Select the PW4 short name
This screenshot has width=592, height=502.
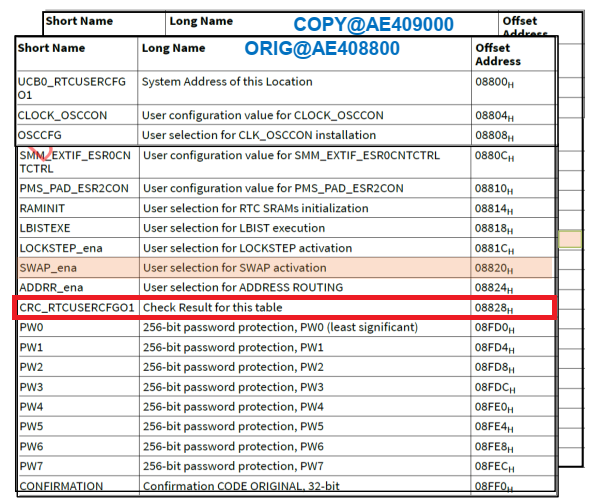click(x=31, y=407)
